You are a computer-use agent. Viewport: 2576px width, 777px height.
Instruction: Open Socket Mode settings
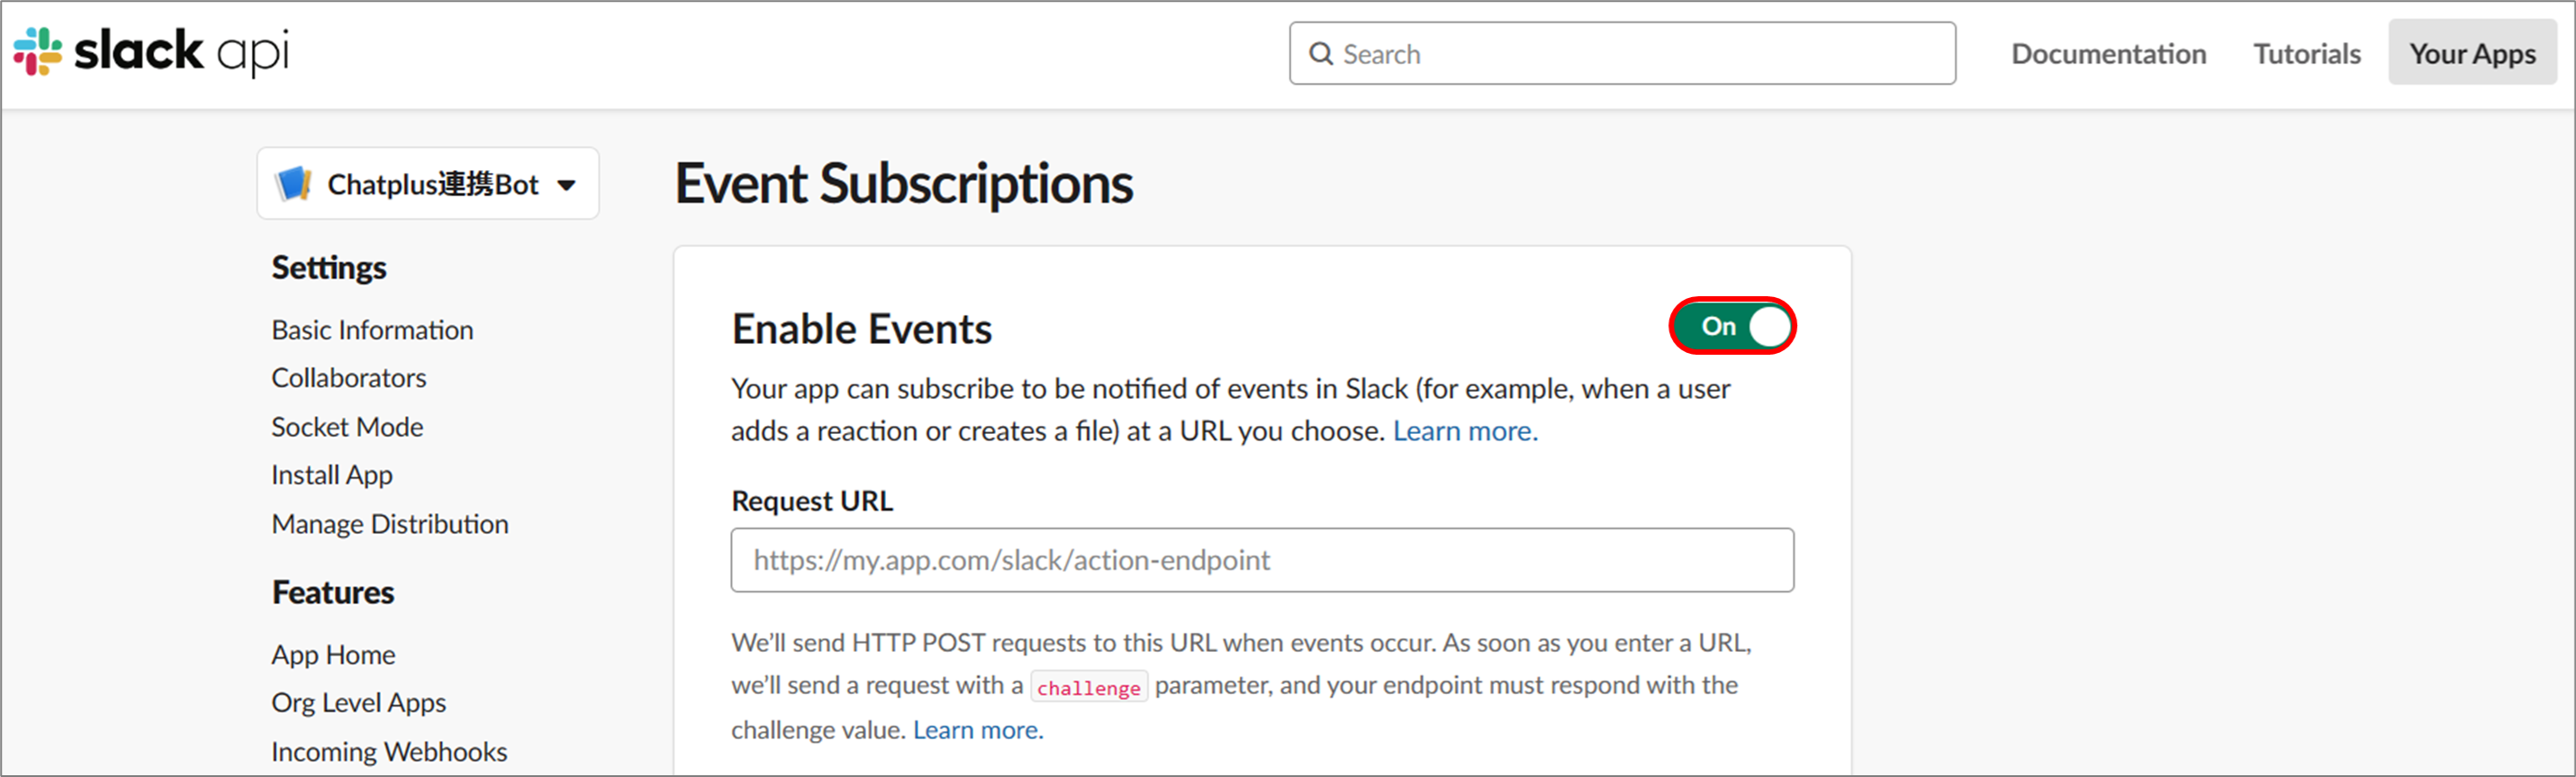click(x=347, y=427)
